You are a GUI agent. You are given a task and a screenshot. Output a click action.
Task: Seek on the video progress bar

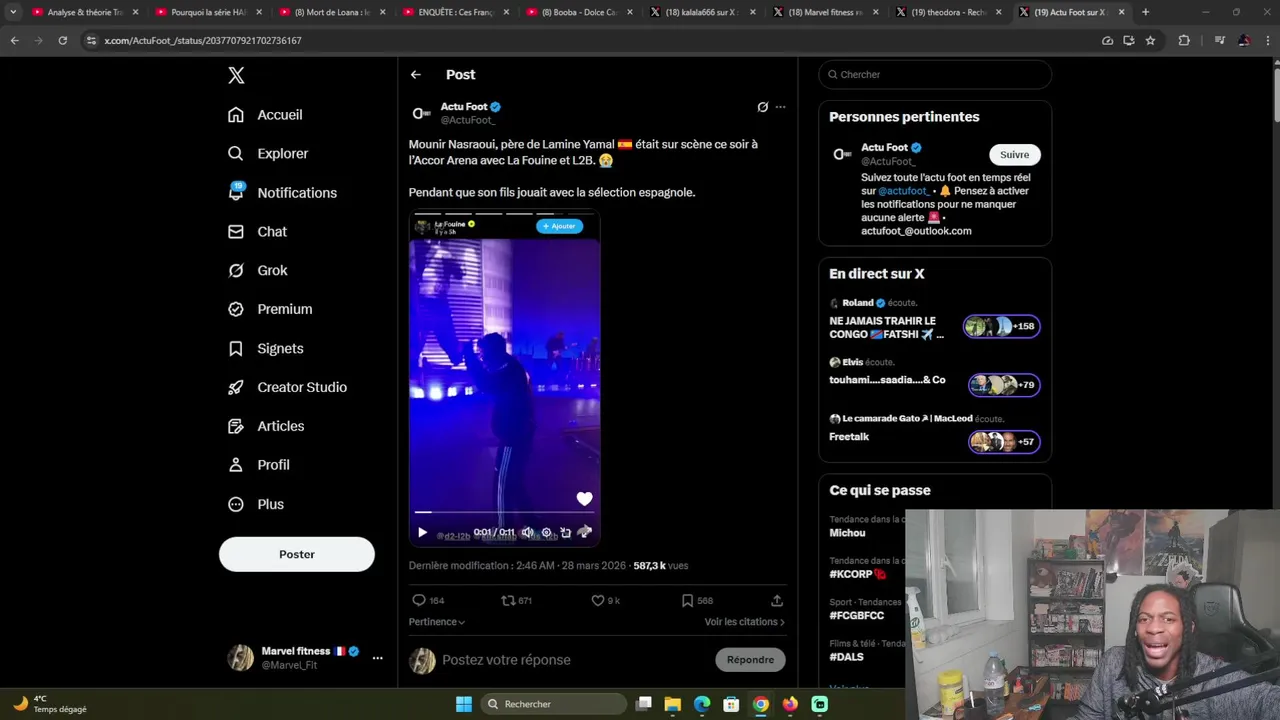[x=504, y=513]
